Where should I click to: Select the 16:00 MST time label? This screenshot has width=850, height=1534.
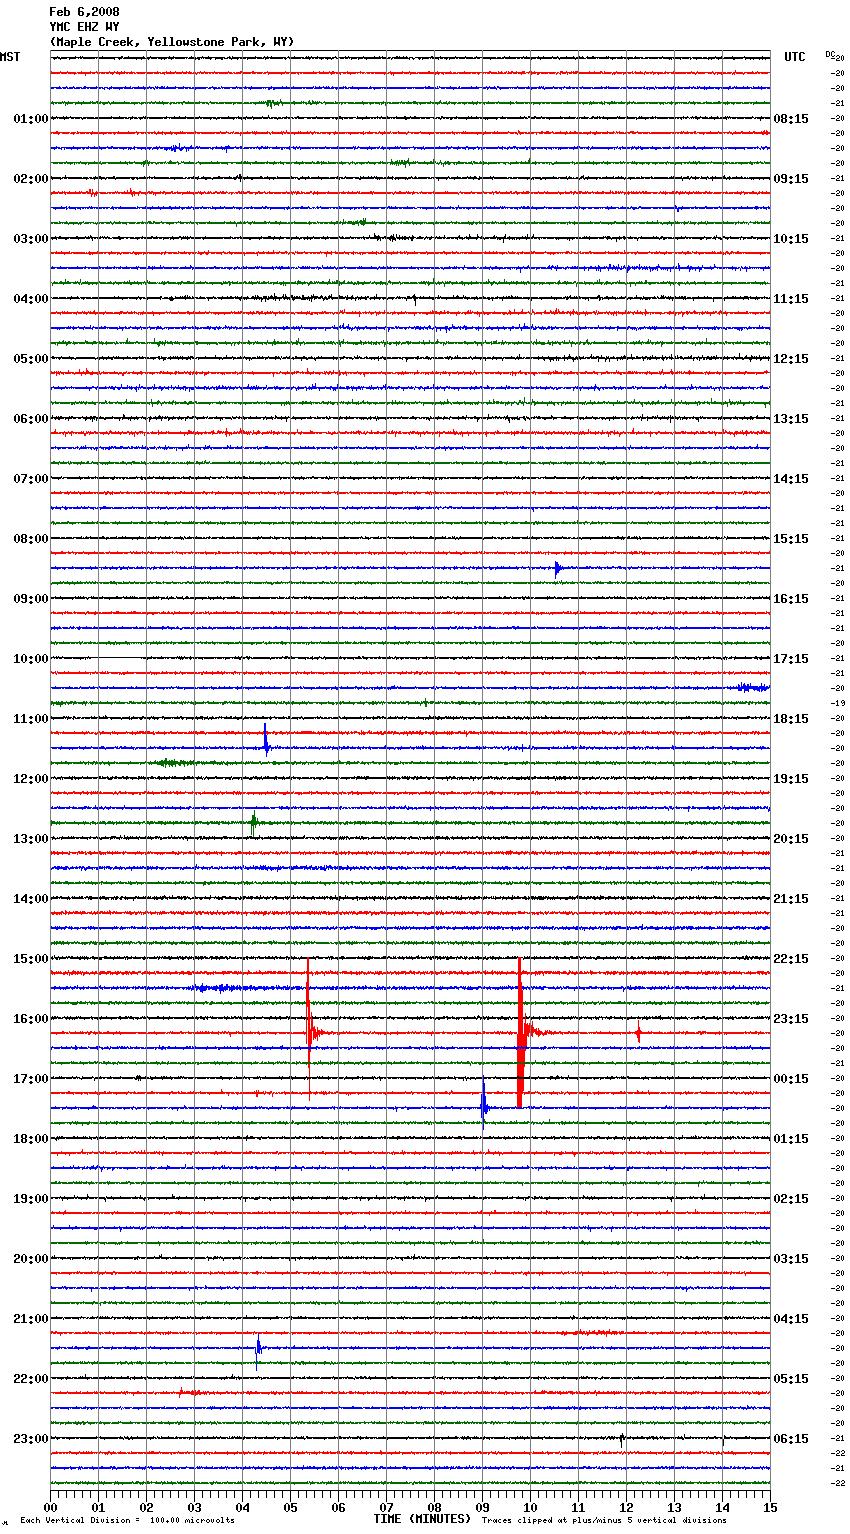pyautogui.click(x=31, y=1019)
